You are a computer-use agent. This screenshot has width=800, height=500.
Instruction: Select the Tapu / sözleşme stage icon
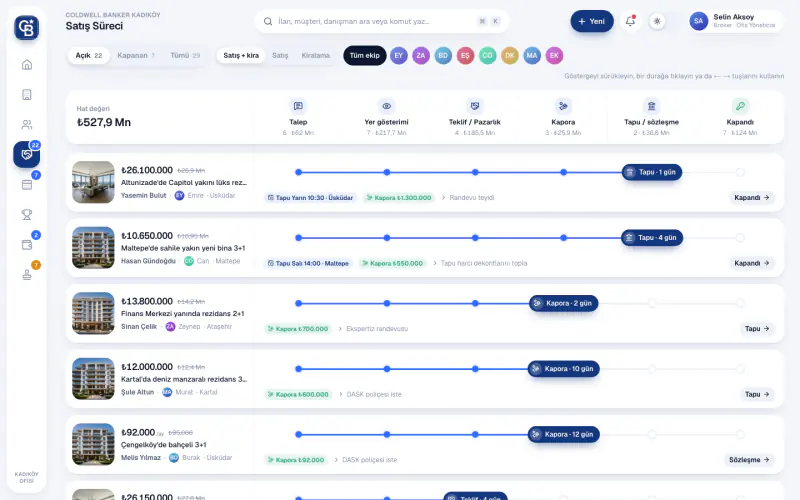click(652, 106)
